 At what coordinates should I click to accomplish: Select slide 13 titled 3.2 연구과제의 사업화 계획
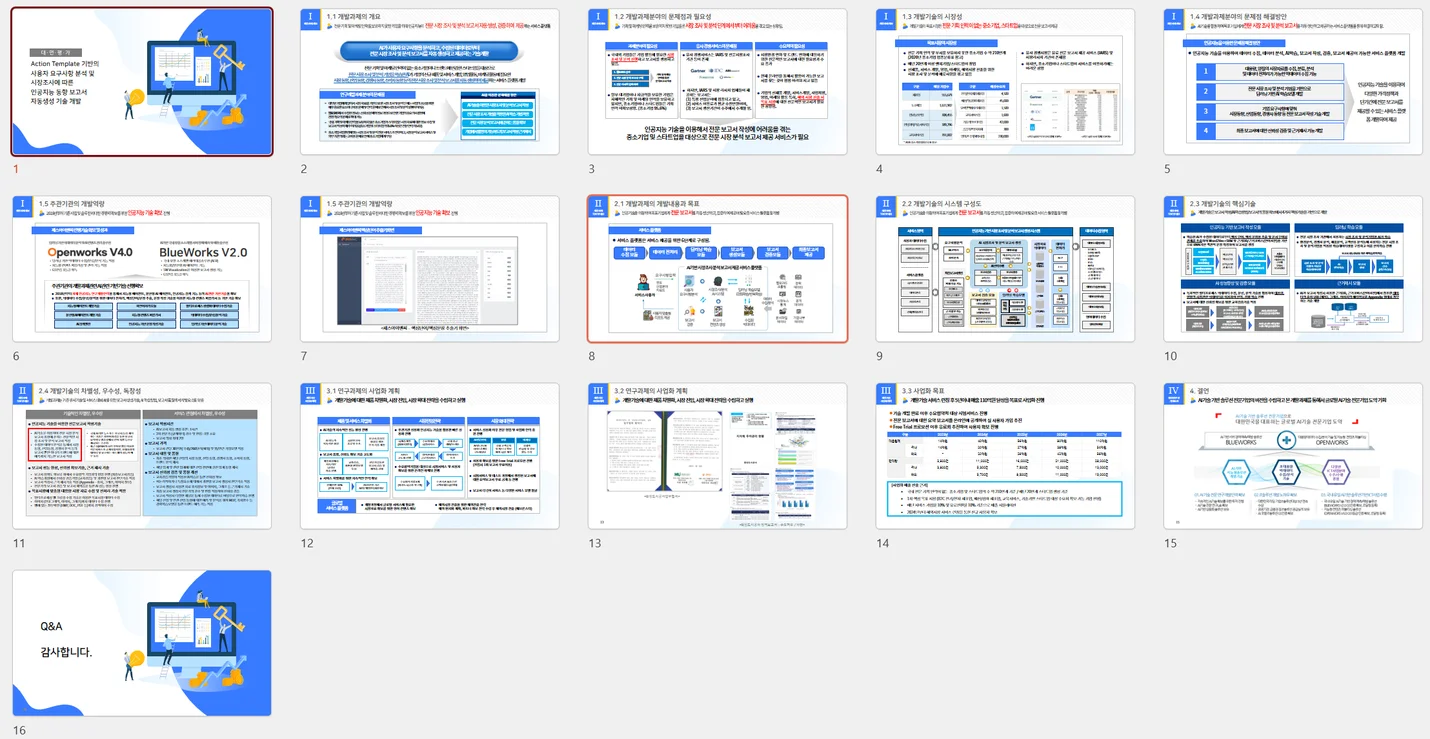point(717,456)
